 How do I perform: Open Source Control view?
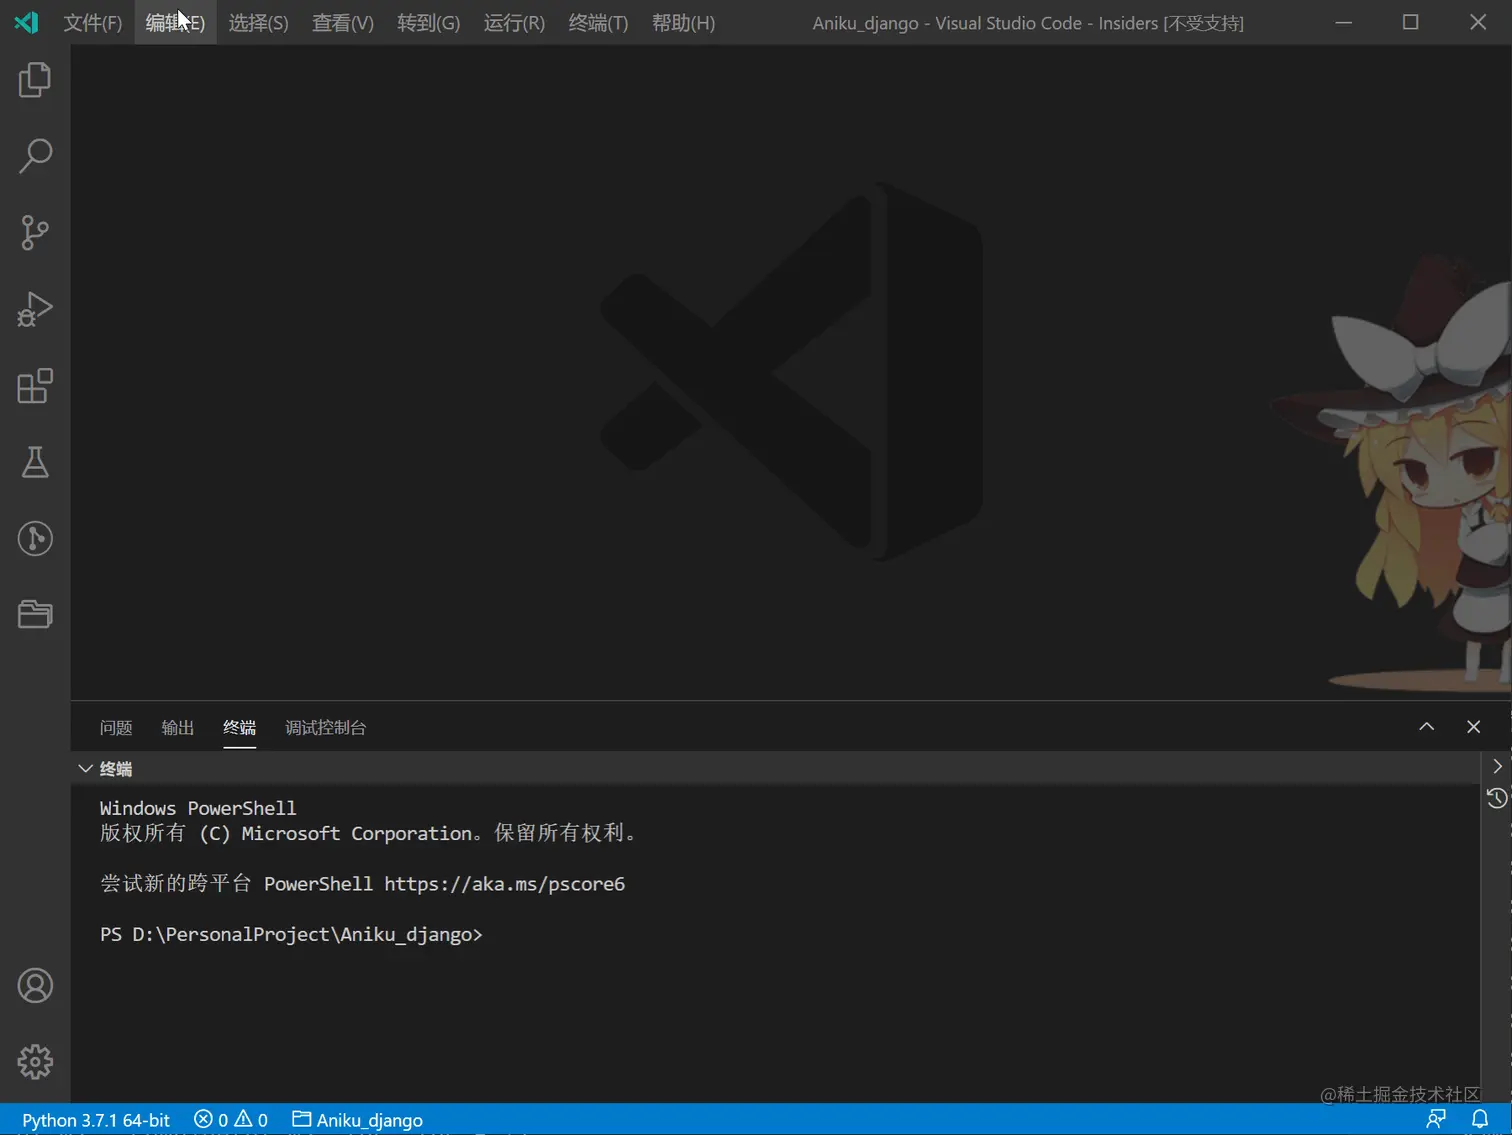point(35,232)
